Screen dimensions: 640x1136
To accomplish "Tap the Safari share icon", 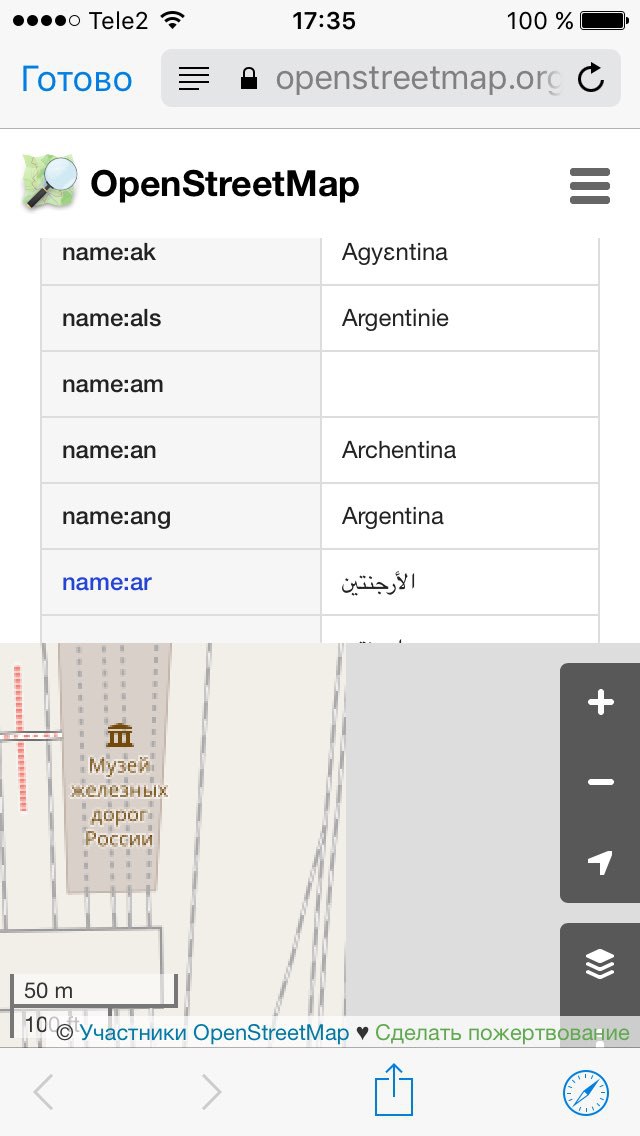I will coord(394,1091).
